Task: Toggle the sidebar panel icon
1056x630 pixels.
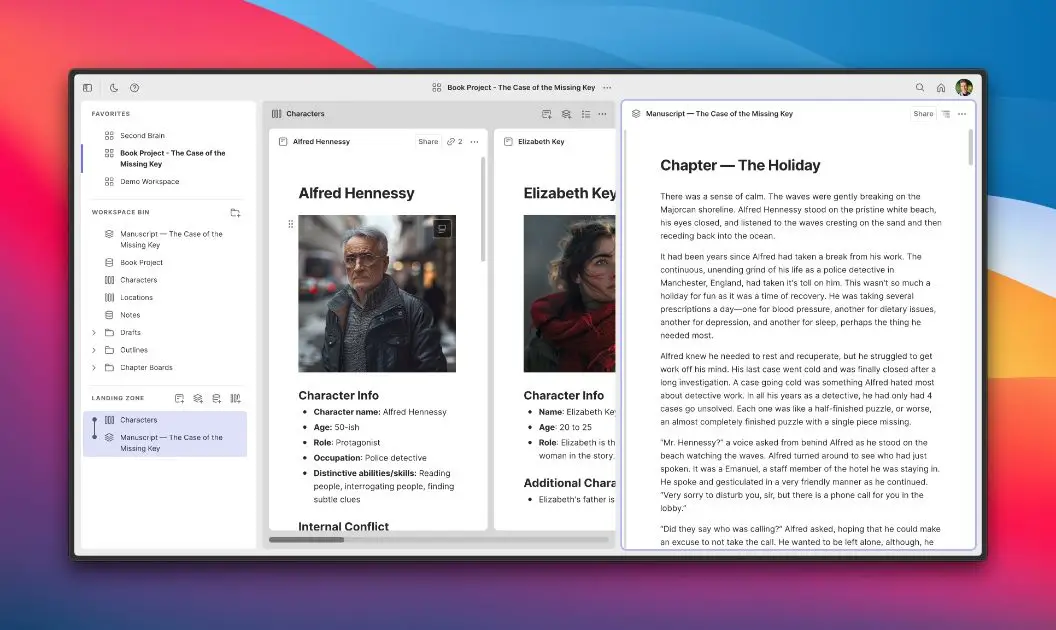Action: pos(88,88)
